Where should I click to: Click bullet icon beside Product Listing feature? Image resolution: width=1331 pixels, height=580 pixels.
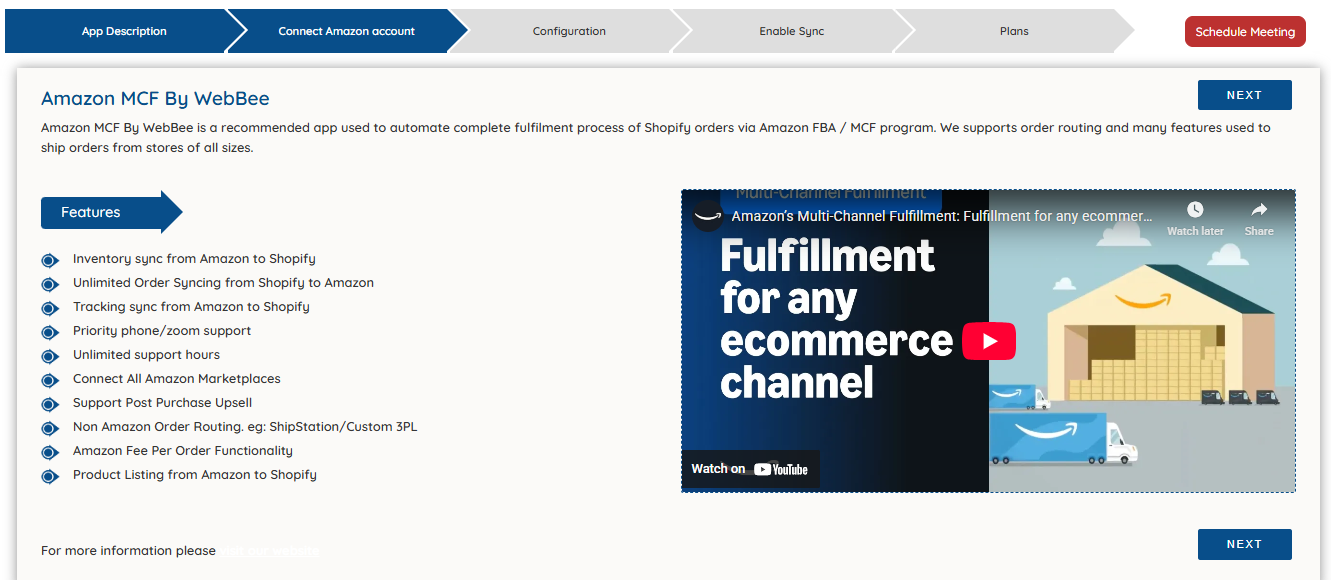coord(50,476)
